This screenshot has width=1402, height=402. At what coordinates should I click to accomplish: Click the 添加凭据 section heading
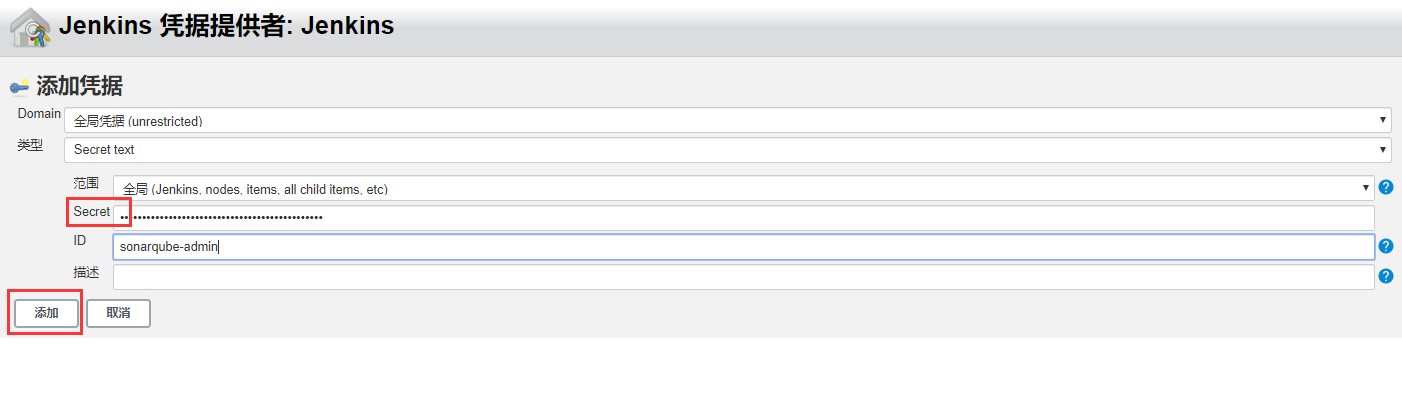tap(80, 86)
